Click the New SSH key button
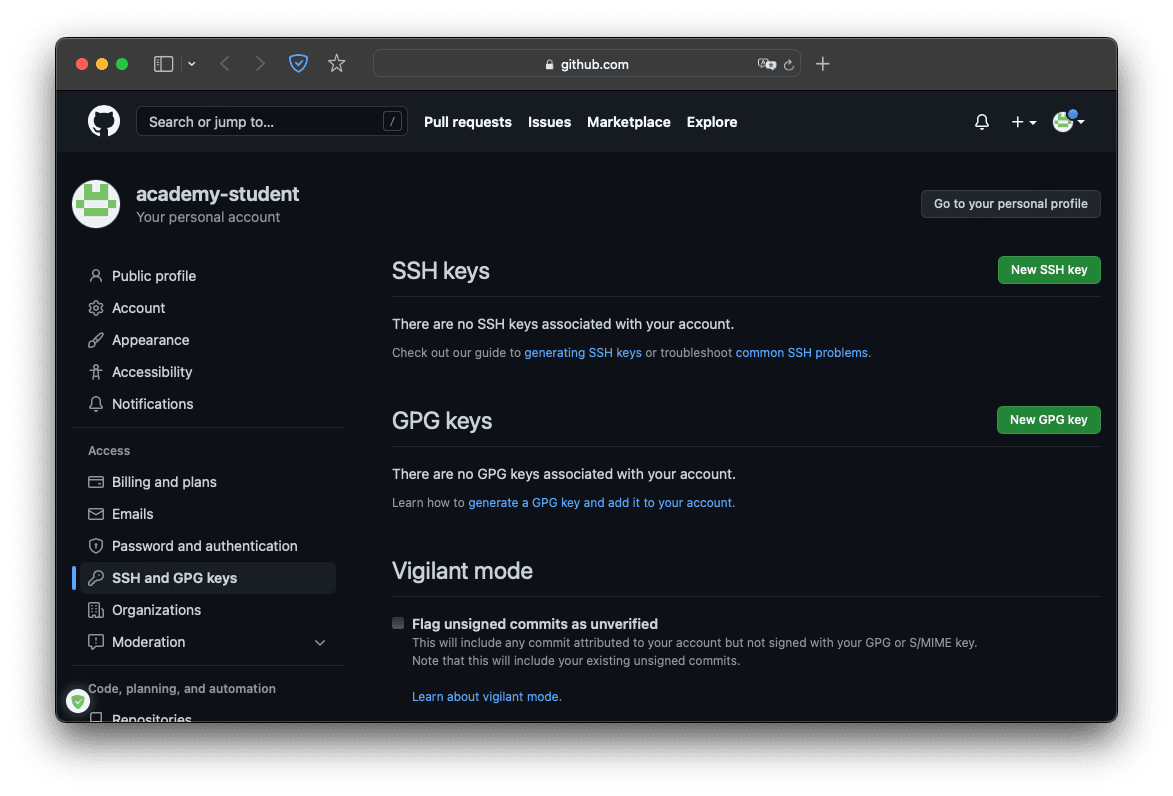1173x796 pixels. click(x=1049, y=270)
